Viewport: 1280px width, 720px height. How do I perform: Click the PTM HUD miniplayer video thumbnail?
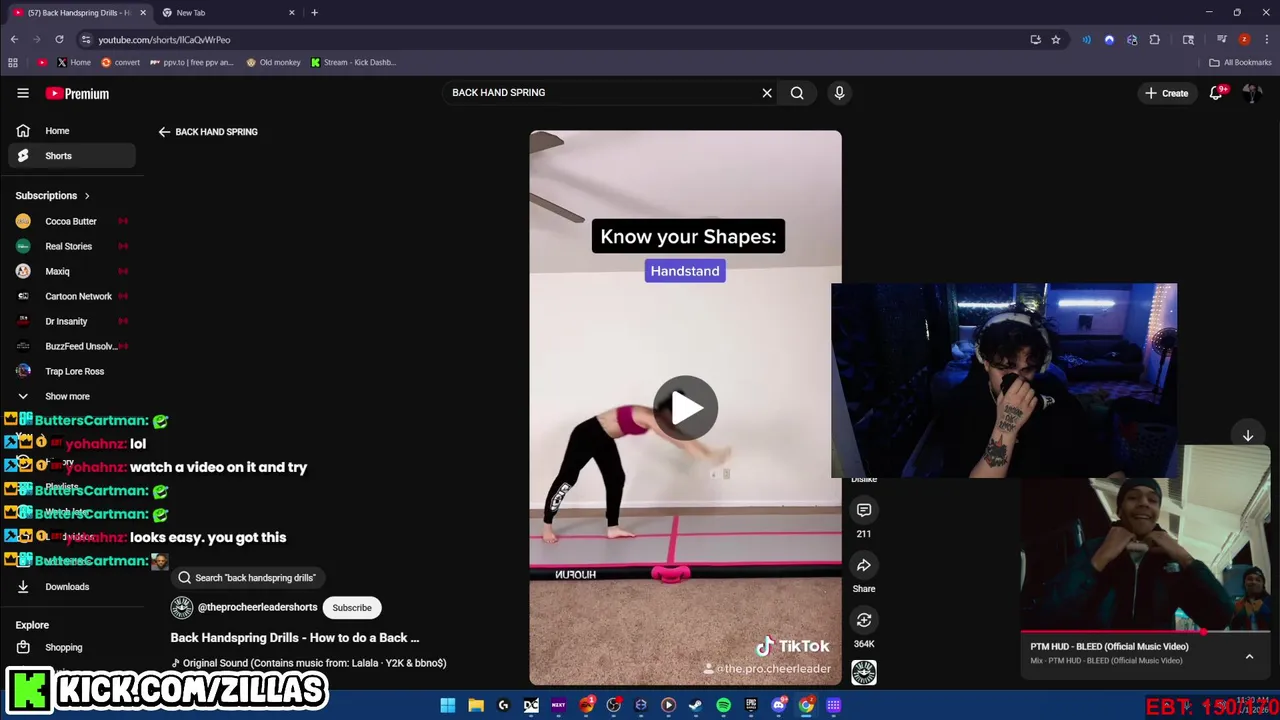[x=1145, y=538]
